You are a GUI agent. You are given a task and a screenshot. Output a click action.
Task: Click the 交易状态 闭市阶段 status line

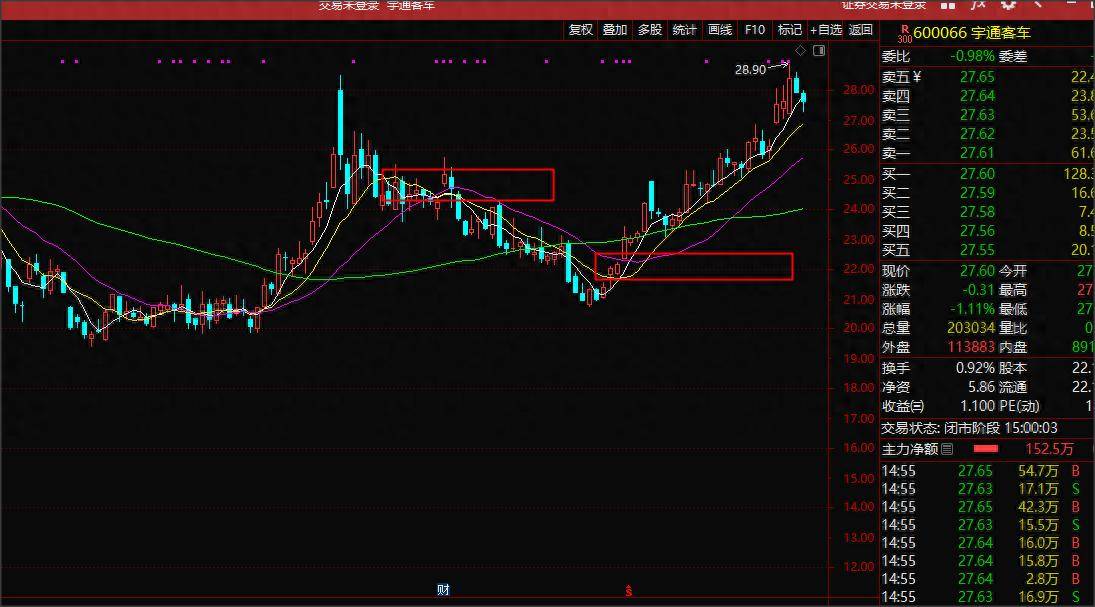coord(969,427)
